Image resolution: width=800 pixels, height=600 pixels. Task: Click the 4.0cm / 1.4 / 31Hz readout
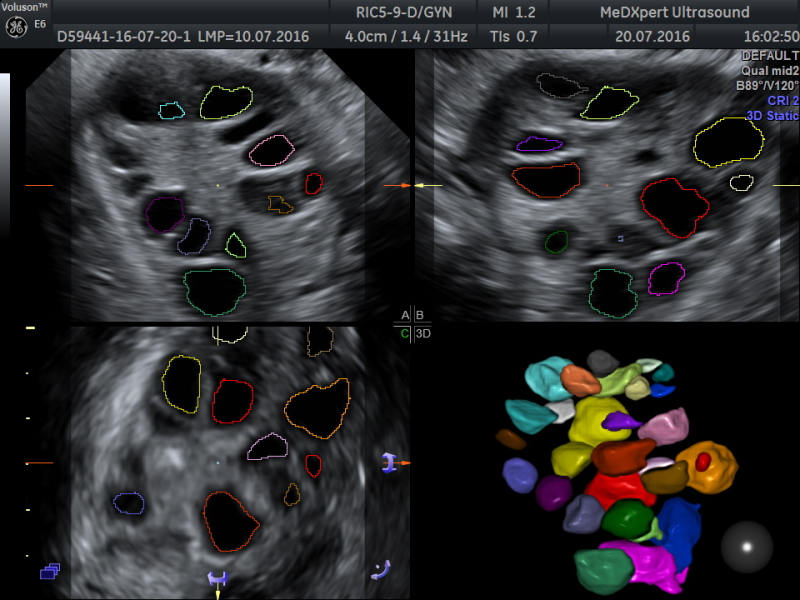click(406, 36)
